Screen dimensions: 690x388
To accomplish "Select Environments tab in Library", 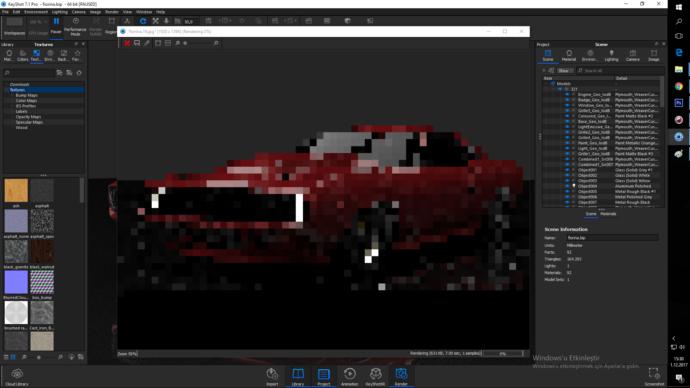I will [x=50, y=55].
